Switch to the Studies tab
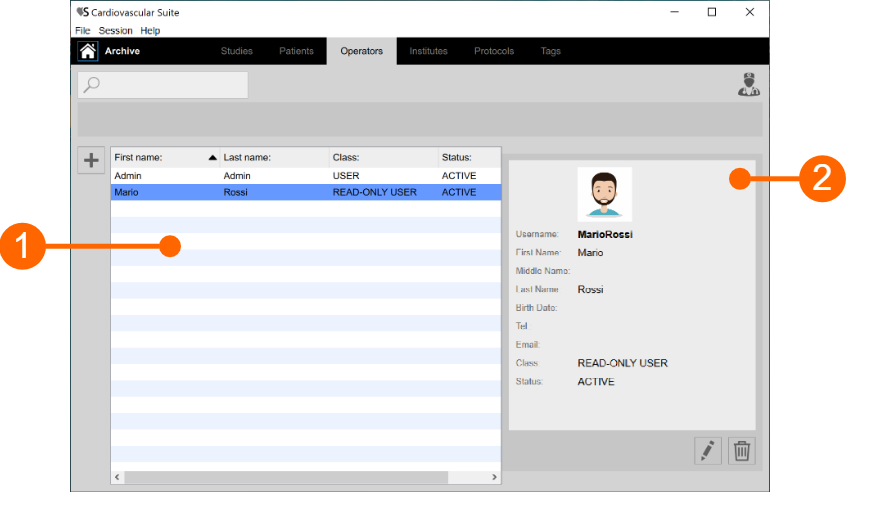870x512 pixels. coord(237,51)
